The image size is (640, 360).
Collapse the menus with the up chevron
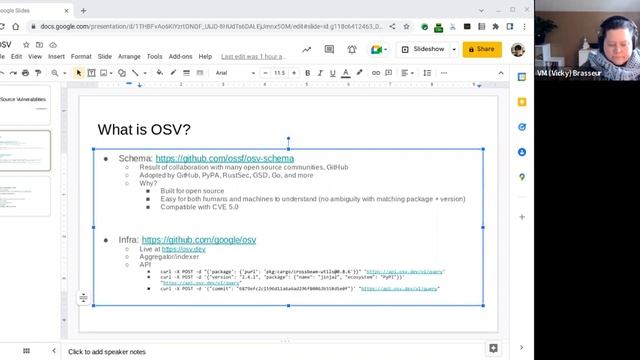501,73
